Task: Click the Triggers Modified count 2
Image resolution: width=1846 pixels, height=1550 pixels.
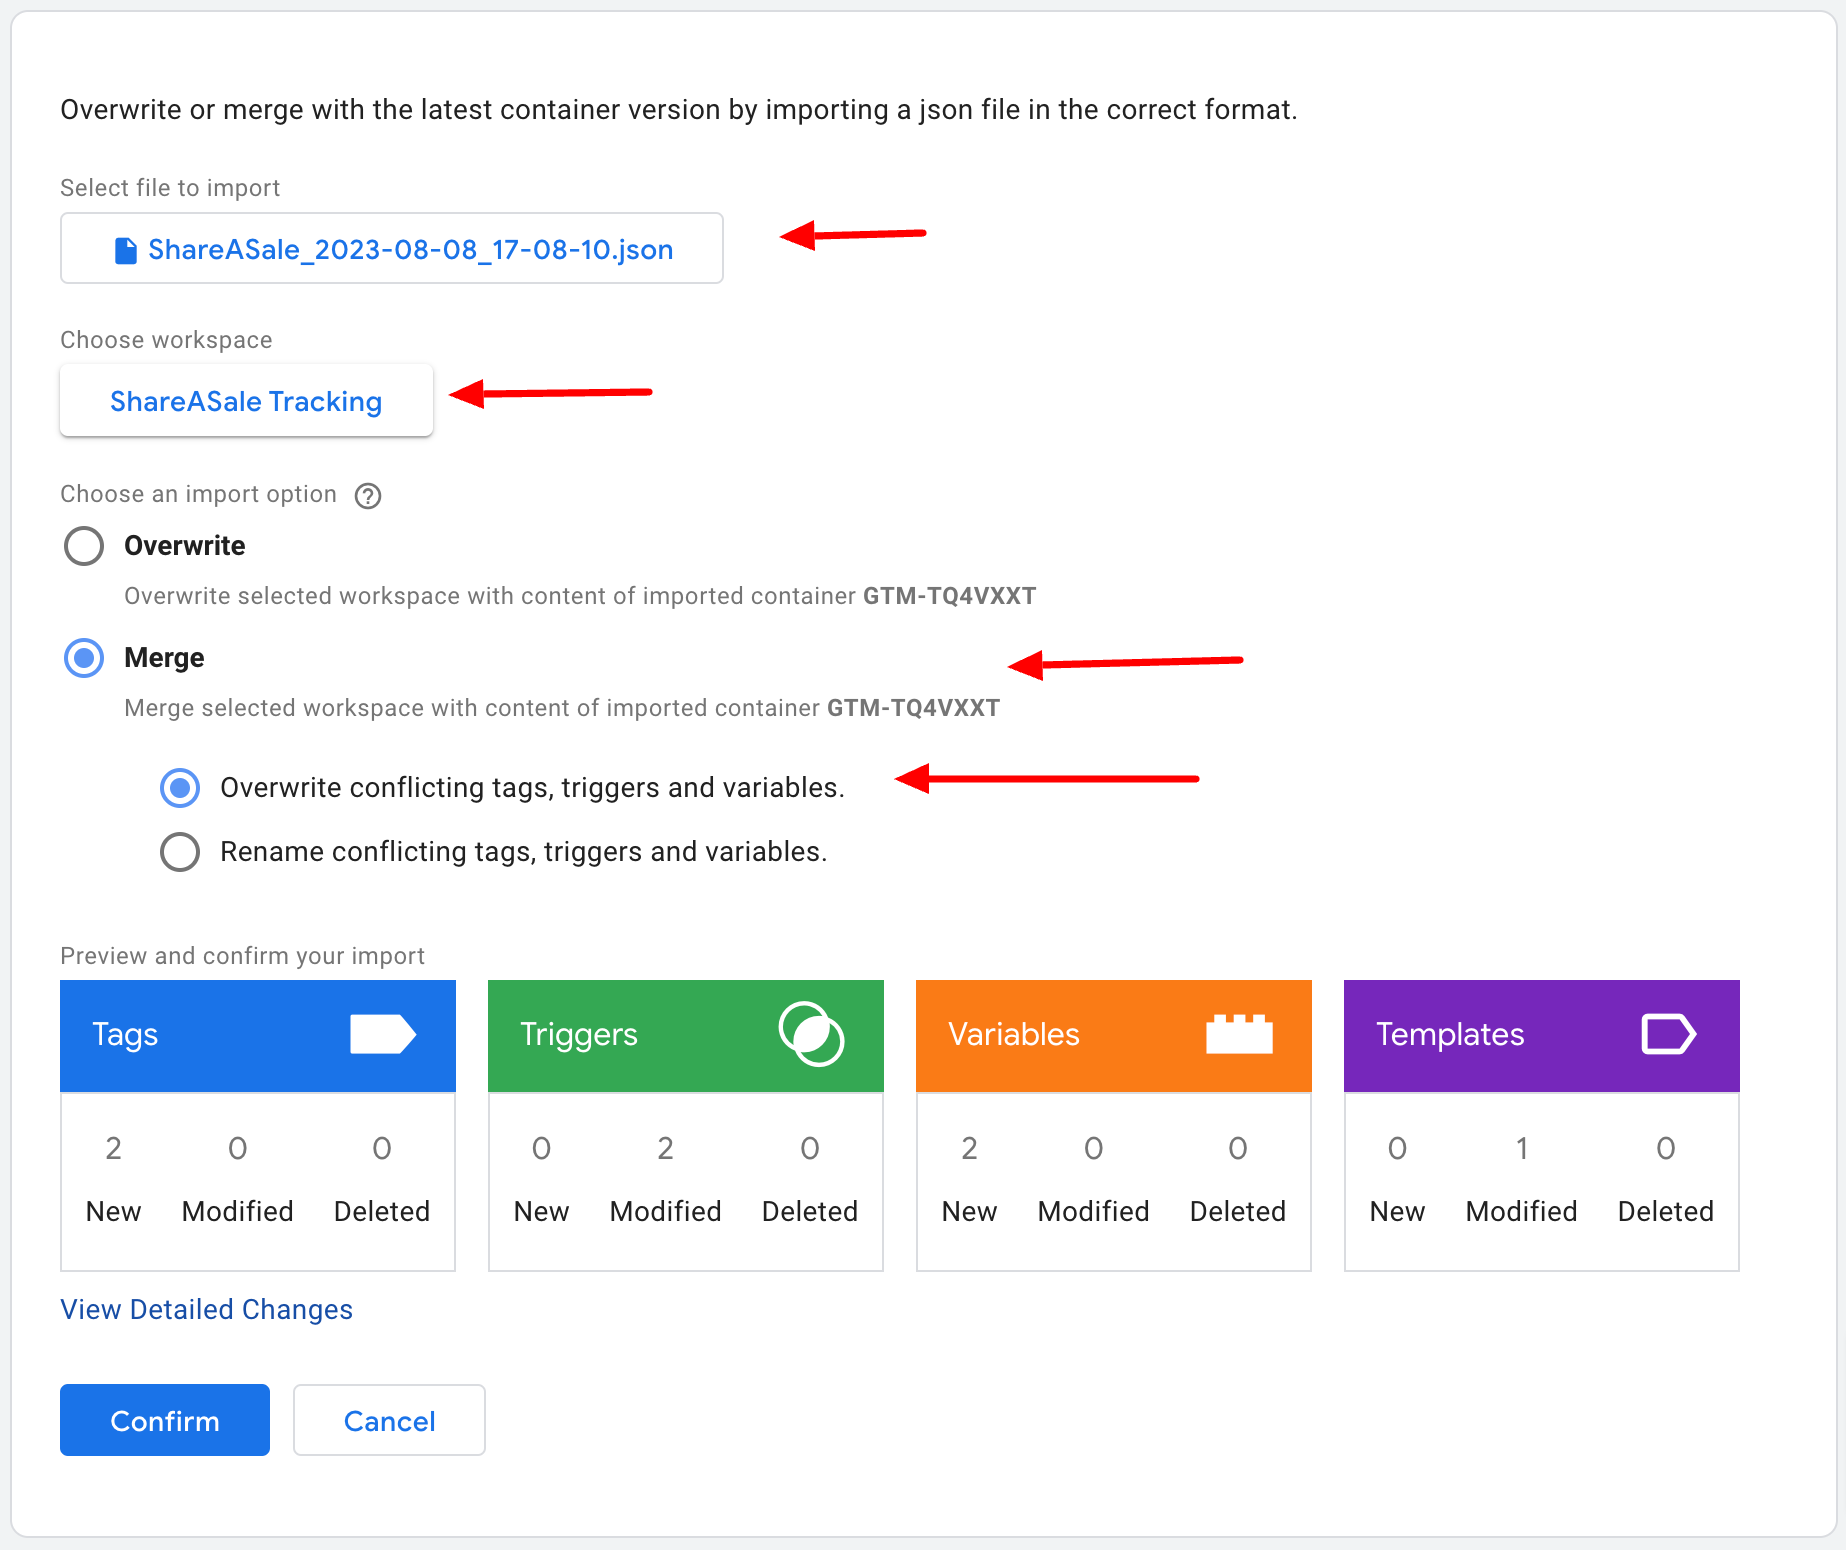Action: tap(666, 1148)
